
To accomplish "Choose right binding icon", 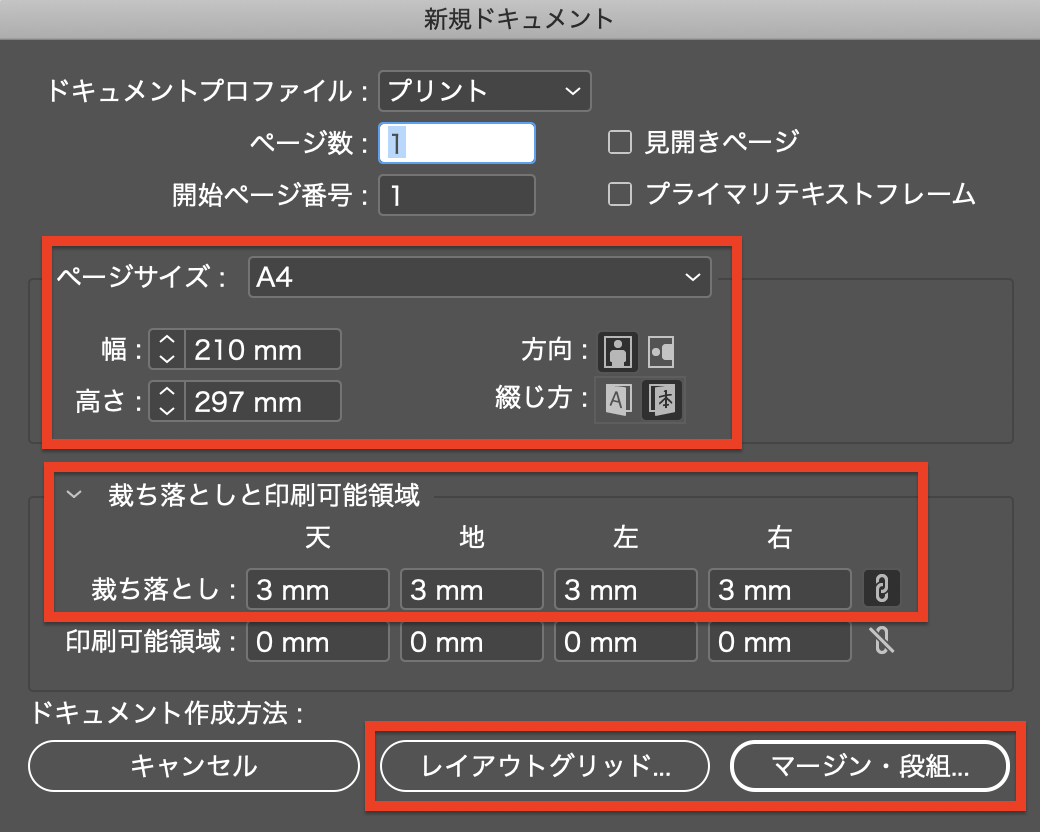I will pyautogui.click(x=662, y=400).
